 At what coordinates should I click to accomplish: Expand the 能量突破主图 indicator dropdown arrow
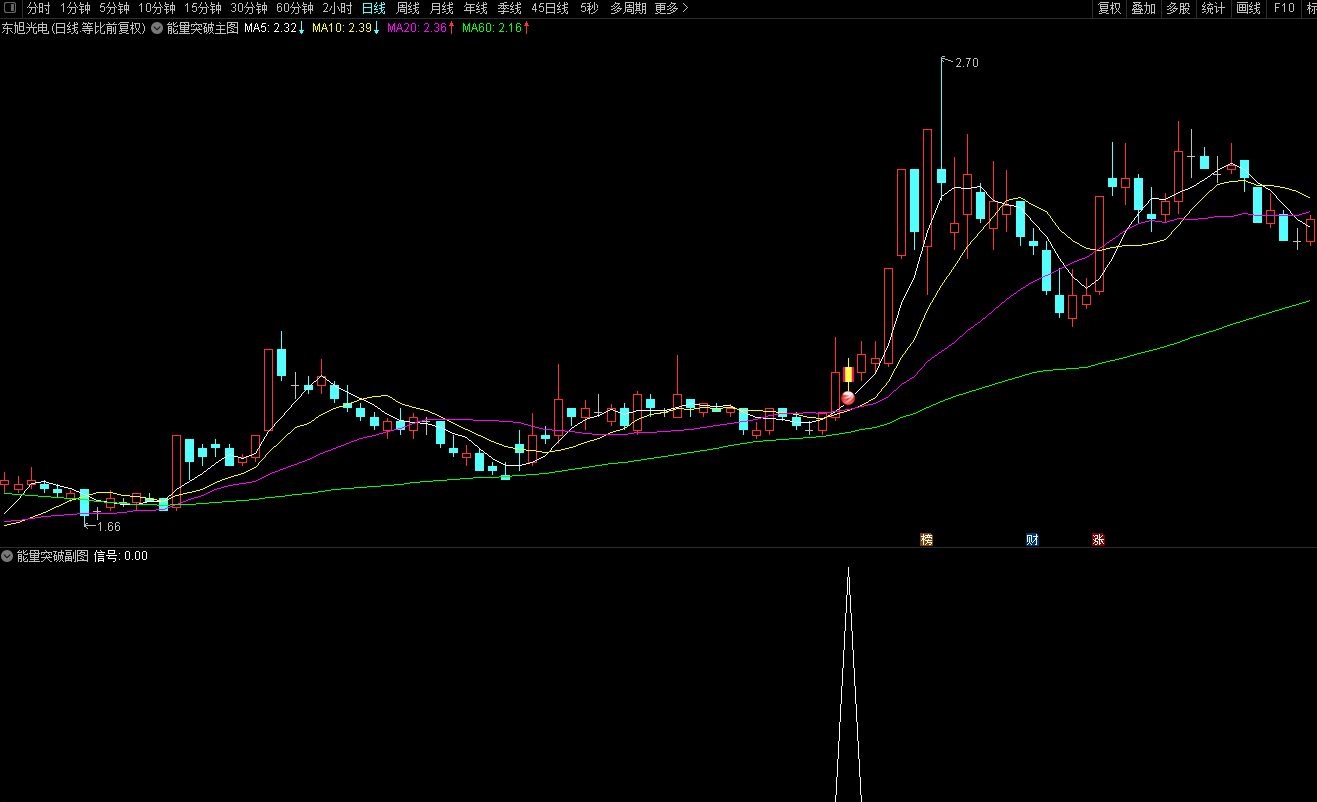(157, 28)
